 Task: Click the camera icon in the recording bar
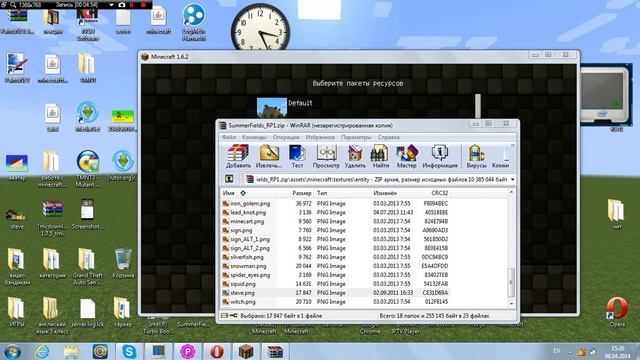122,5
